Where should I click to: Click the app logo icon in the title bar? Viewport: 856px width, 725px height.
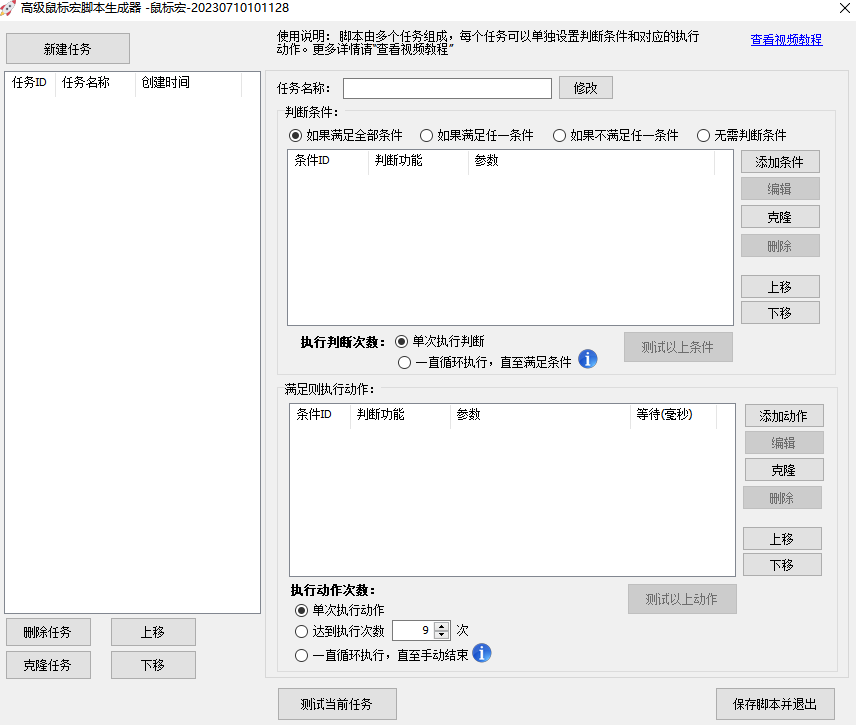pyautogui.click(x=10, y=8)
